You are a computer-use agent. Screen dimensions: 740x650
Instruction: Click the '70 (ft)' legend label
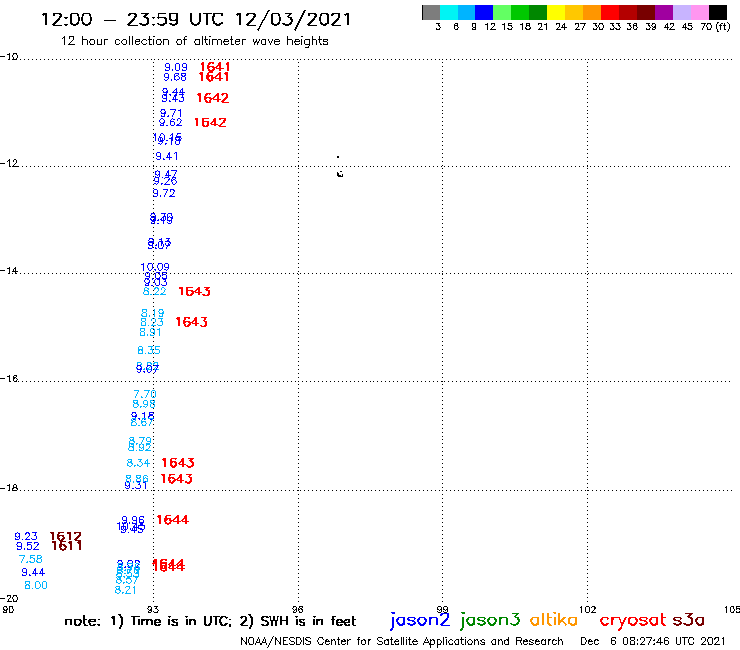[715, 27]
